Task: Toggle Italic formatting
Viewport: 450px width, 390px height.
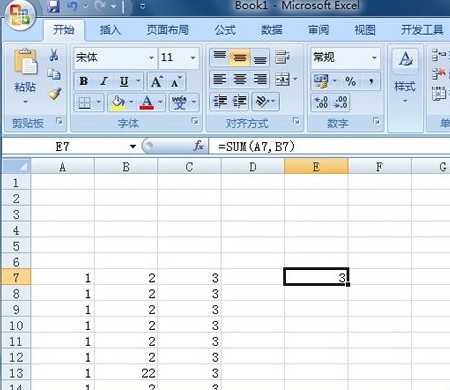Action: tap(104, 81)
